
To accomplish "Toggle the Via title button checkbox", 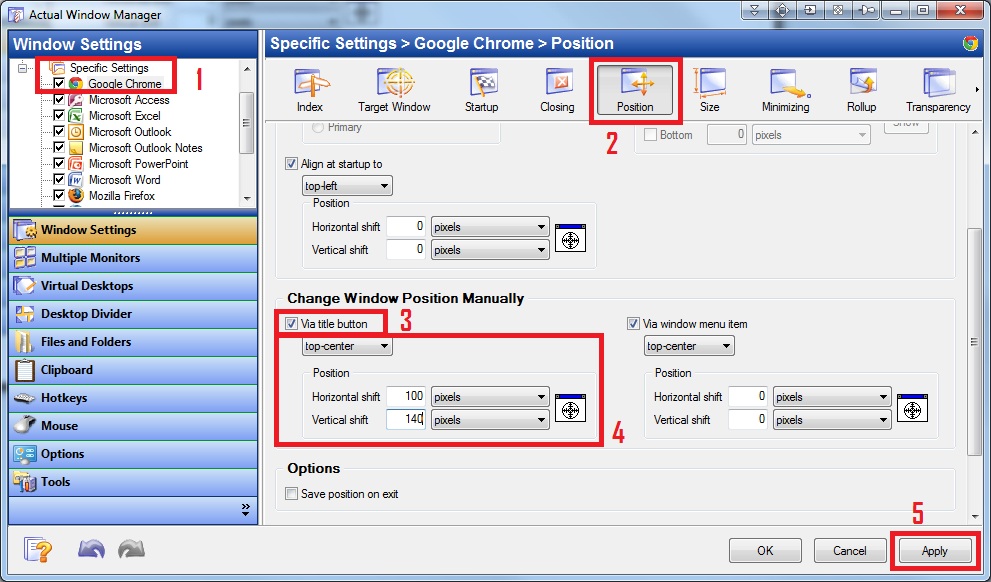I will click(x=291, y=324).
